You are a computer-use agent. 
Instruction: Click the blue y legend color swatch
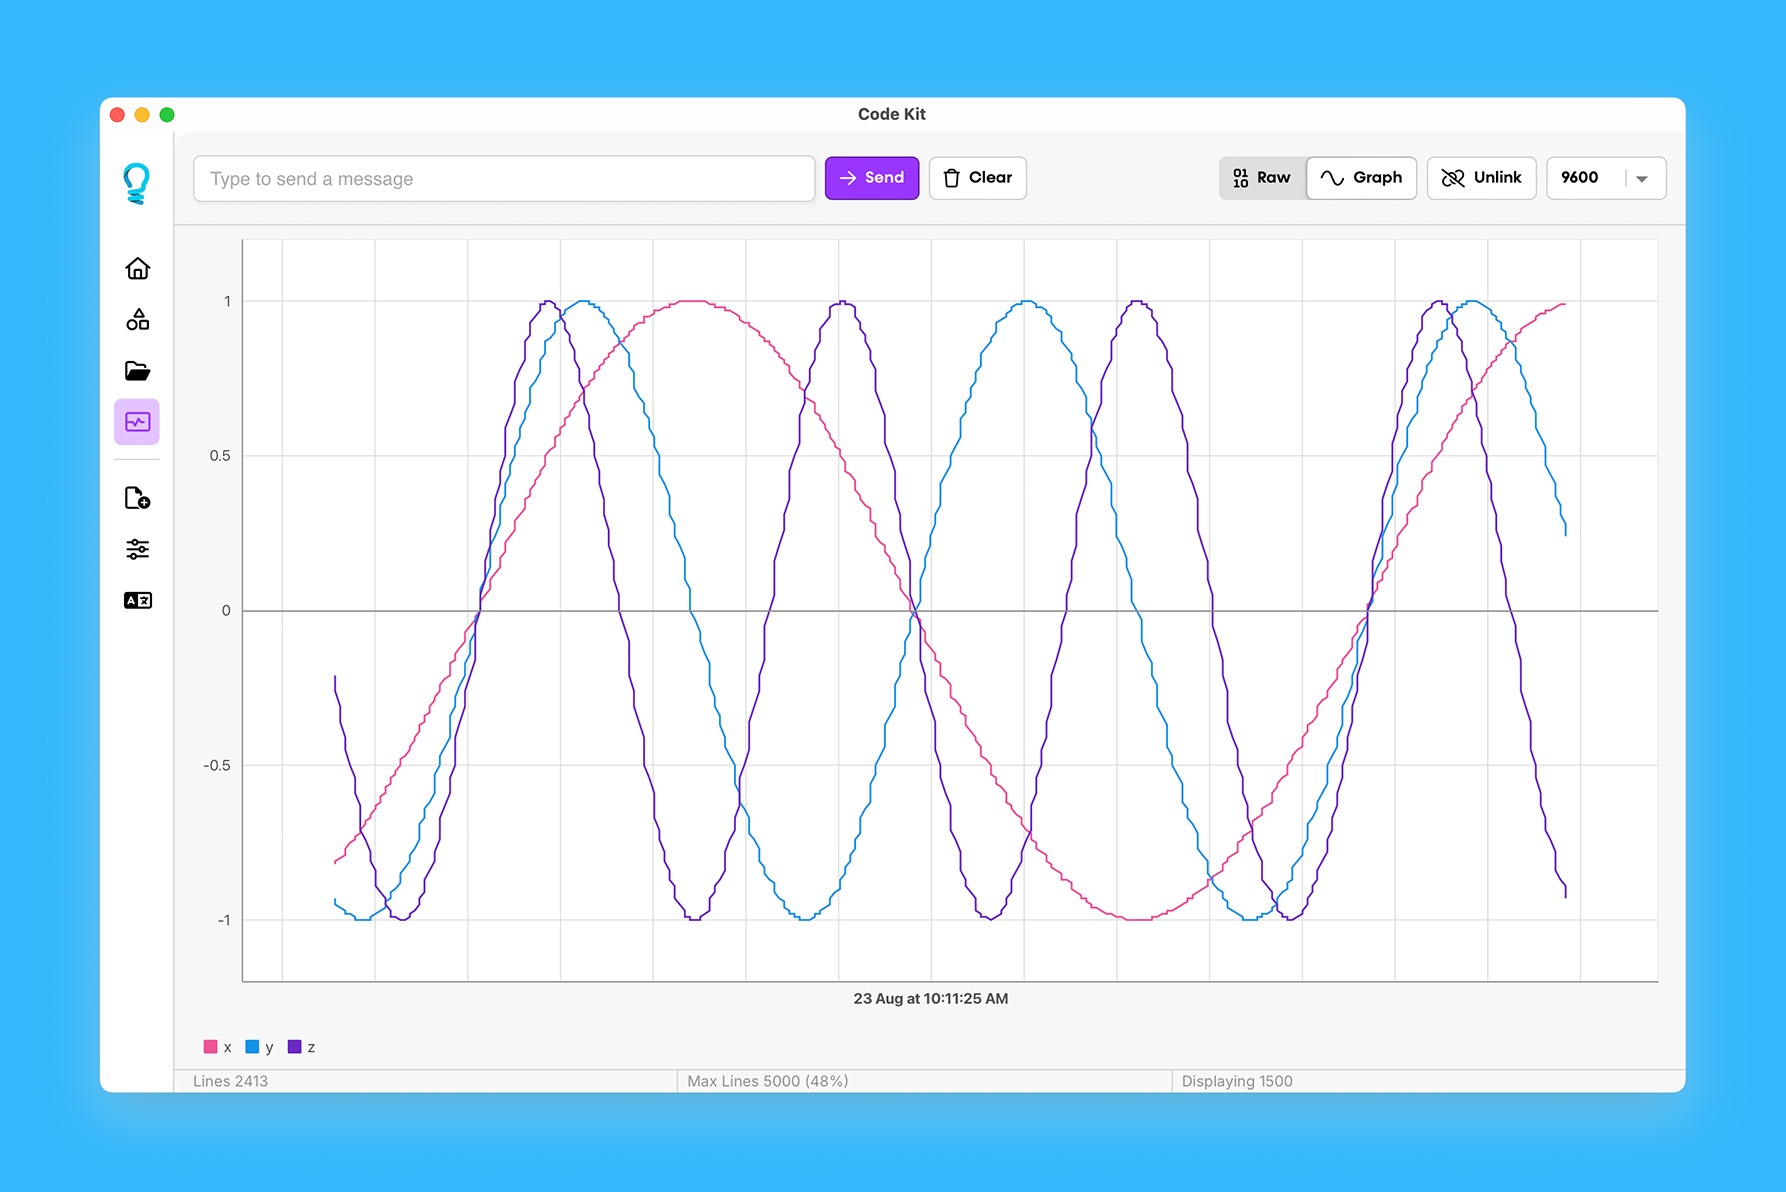[x=253, y=1046]
